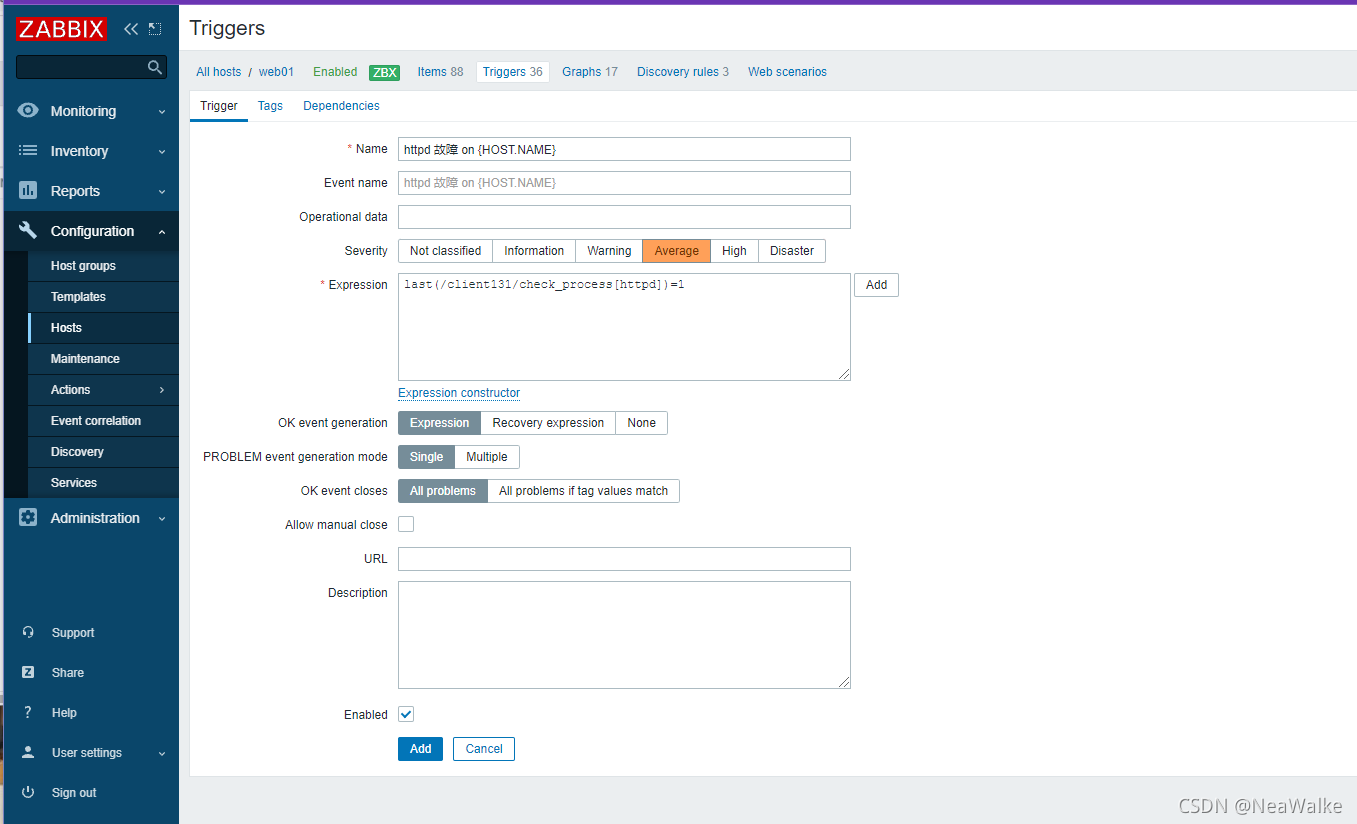Click into the Name field
The height and width of the screenshot is (824, 1357).
pos(624,149)
